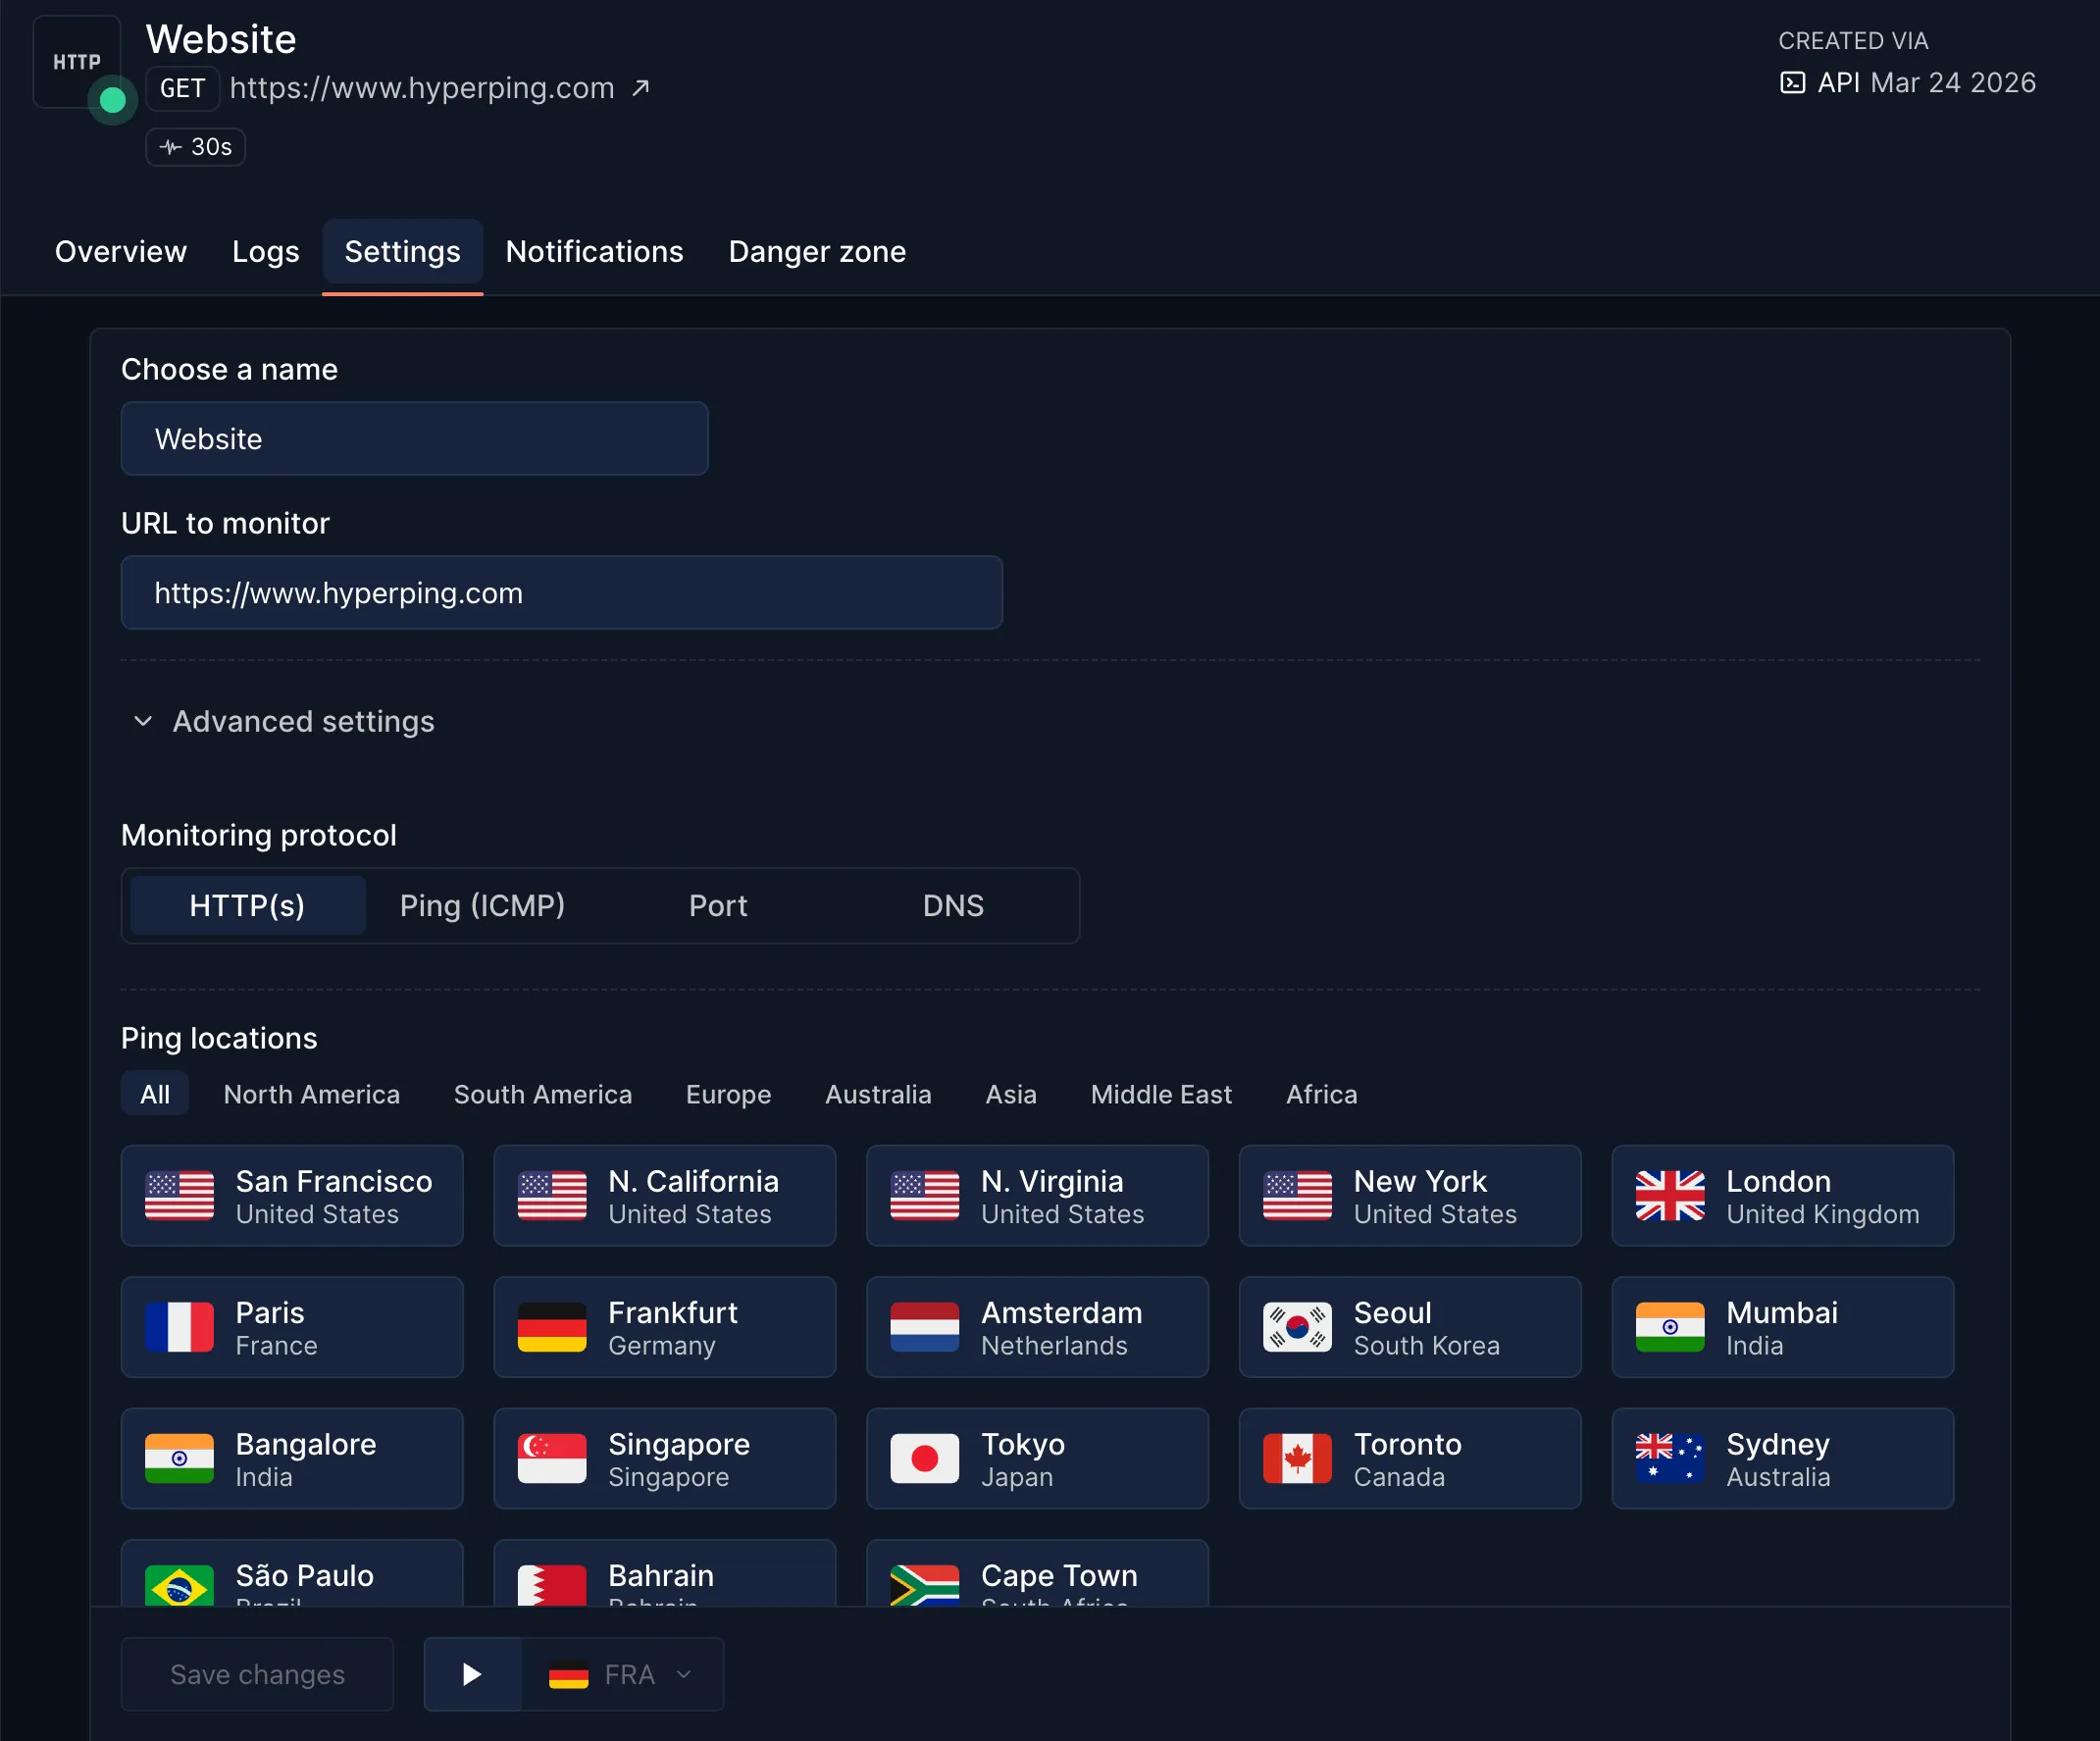Open the Danger zone tab
Viewport: 2100px width, 1741px height.
tap(817, 252)
